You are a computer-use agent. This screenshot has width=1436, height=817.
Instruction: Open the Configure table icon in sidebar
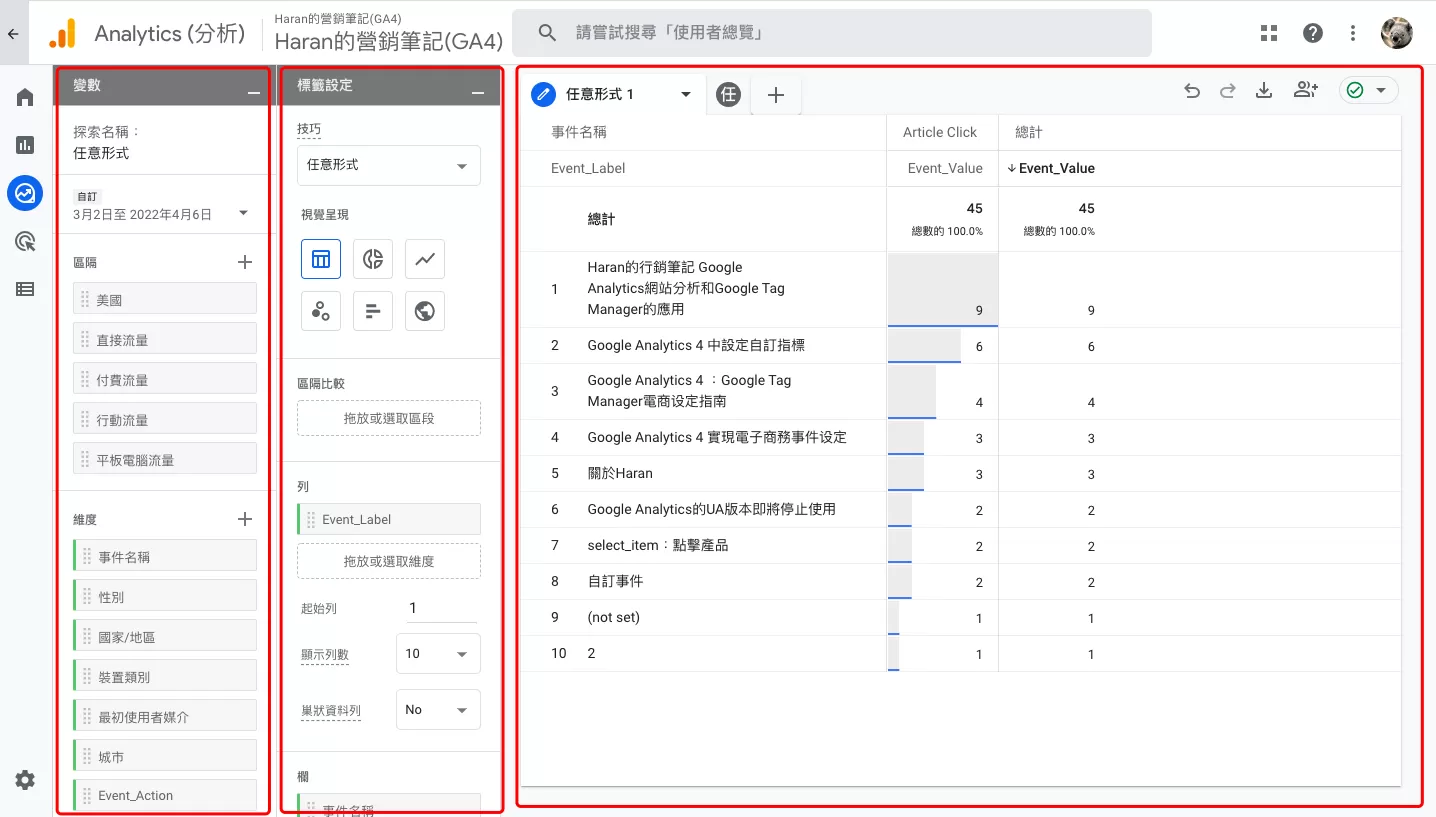(x=25, y=289)
